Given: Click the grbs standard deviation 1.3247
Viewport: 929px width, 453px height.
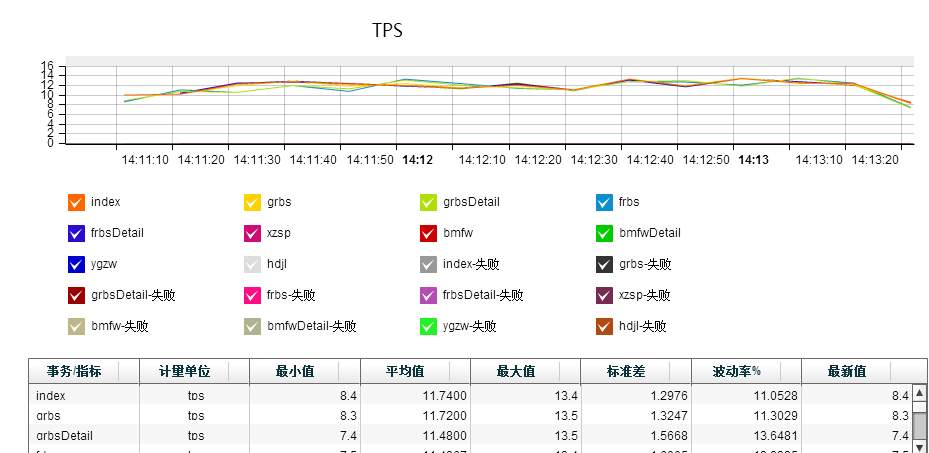Looking at the screenshot, I should pos(671,416).
